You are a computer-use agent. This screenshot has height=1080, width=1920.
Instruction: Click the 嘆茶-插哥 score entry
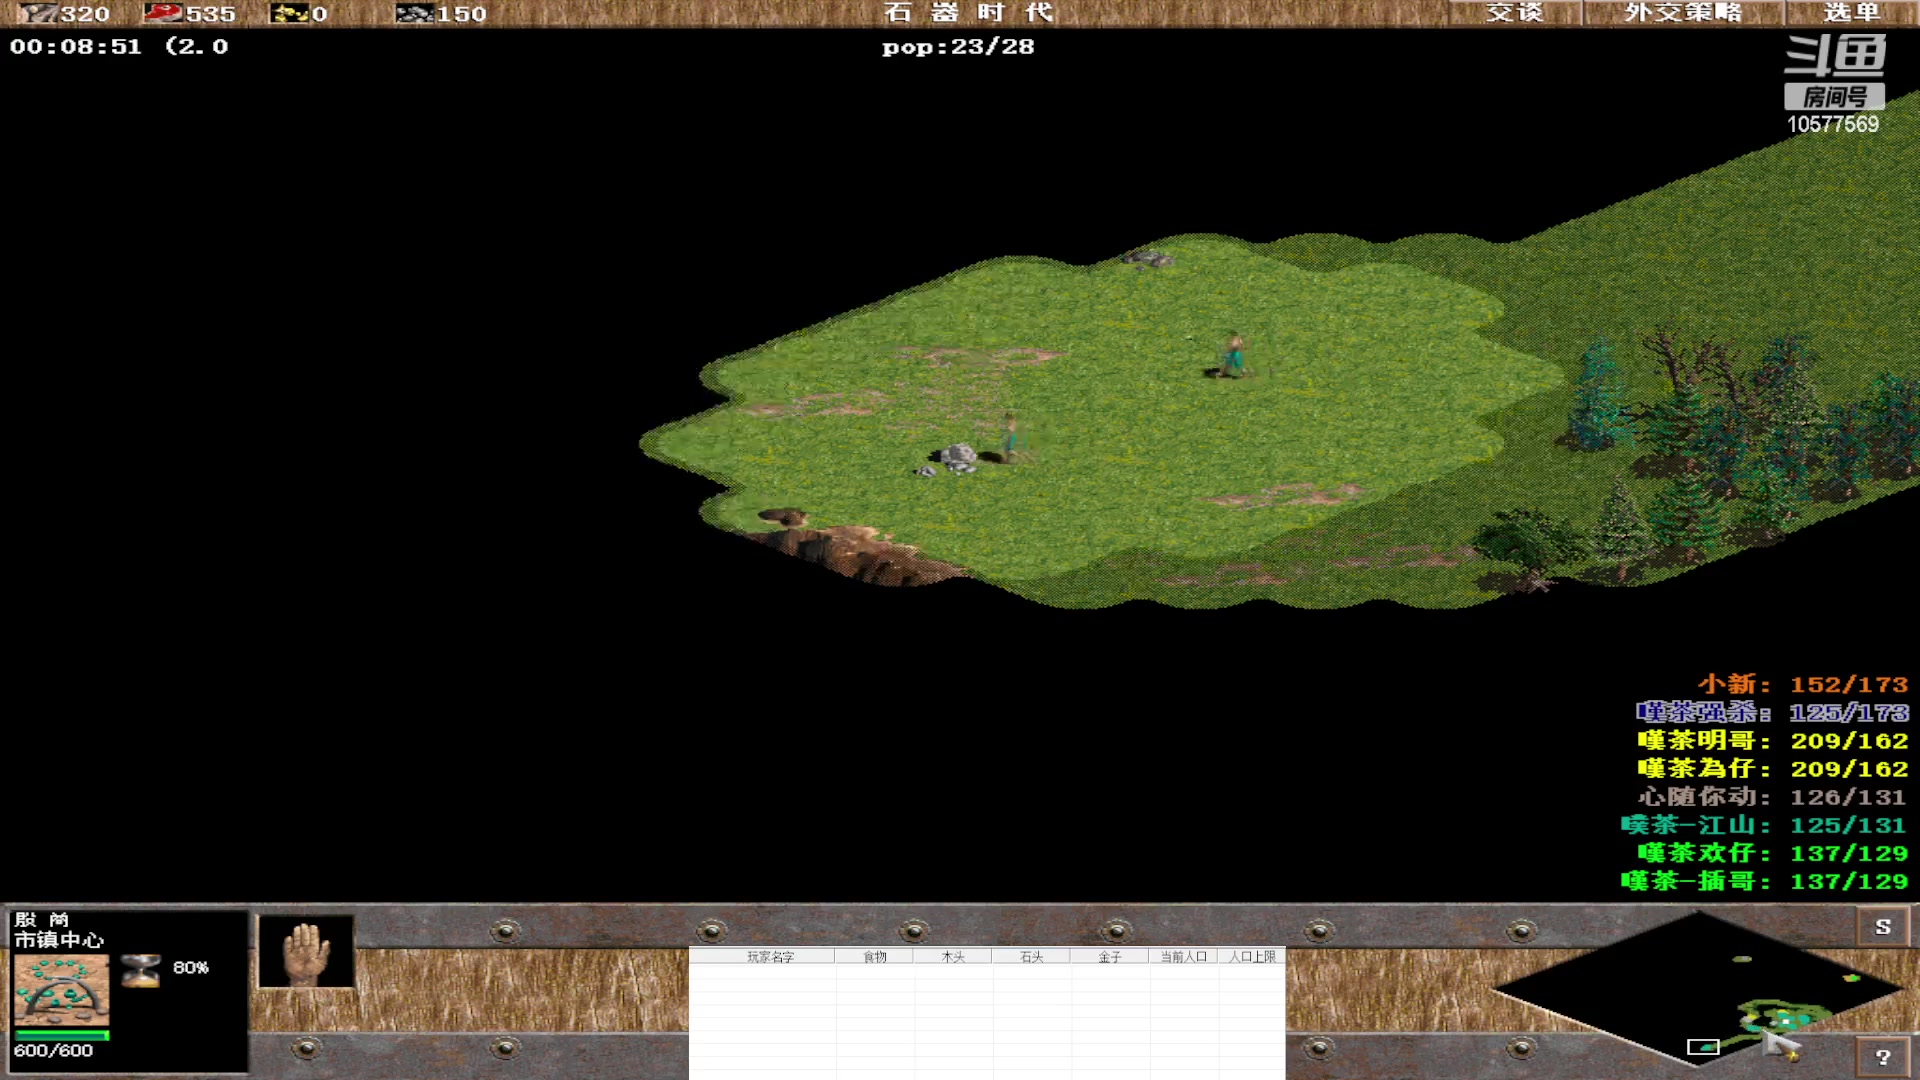click(x=1765, y=880)
